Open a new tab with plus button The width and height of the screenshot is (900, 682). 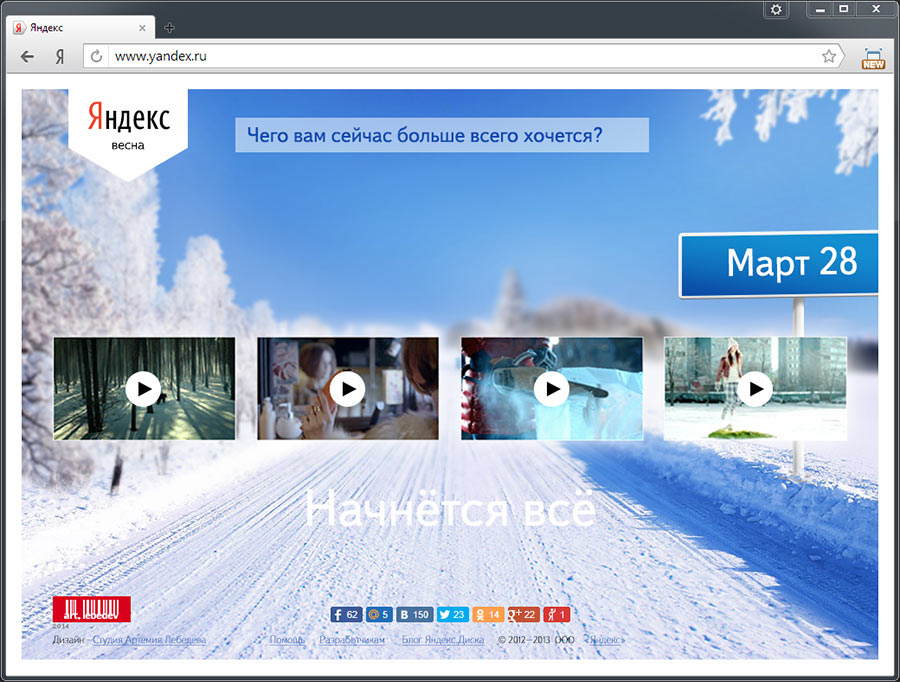click(169, 28)
